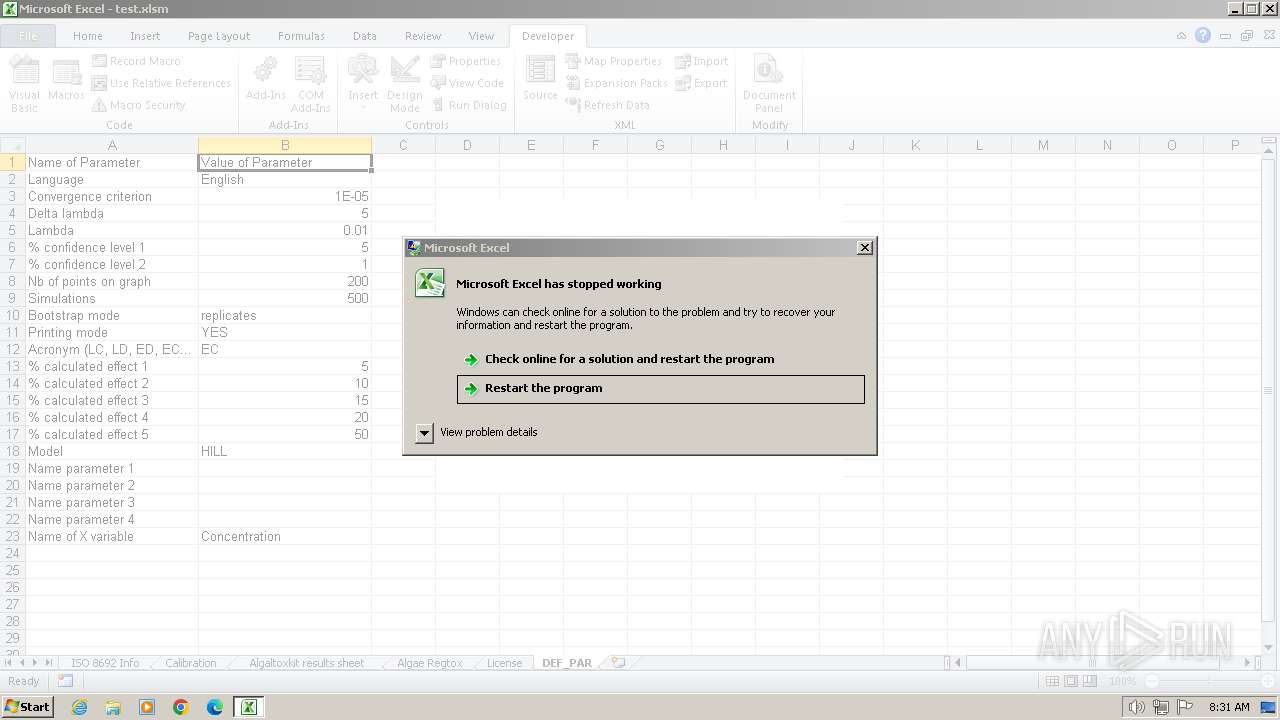The height and width of the screenshot is (720, 1280).
Task: Click View Code in the Controls group
Action: tap(467, 83)
